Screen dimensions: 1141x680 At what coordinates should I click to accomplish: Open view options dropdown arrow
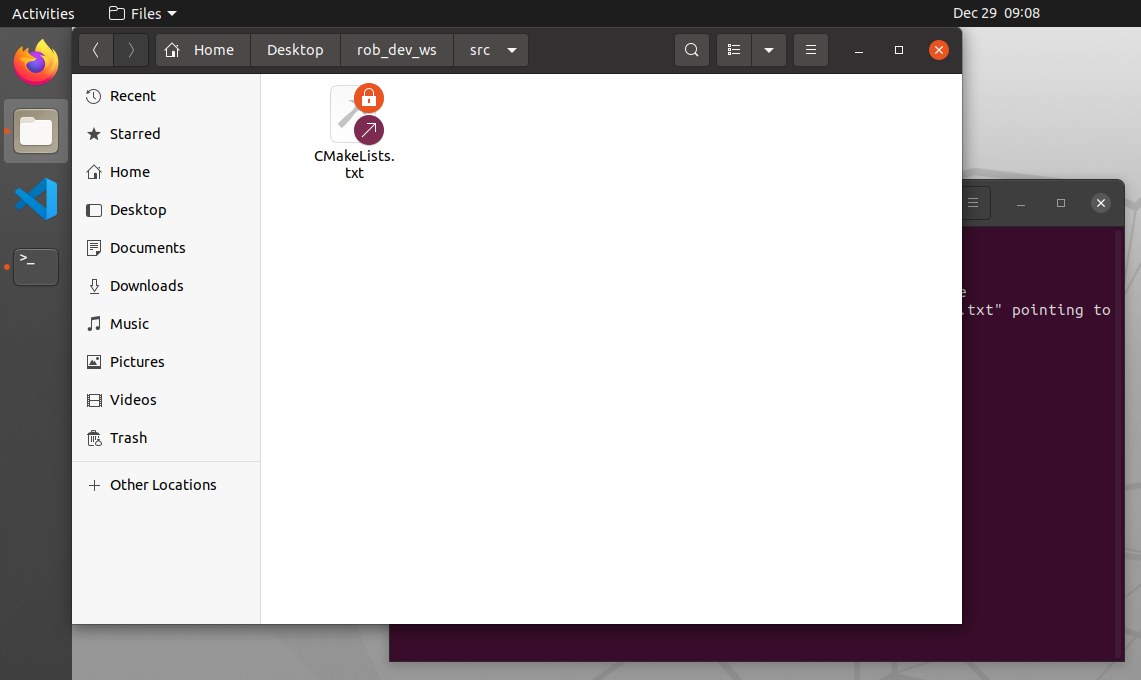point(769,50)
